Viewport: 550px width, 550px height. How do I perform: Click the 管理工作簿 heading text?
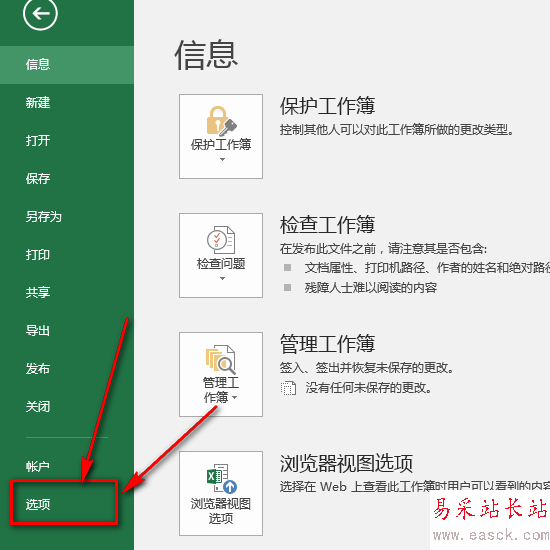(x=327, y=344)
